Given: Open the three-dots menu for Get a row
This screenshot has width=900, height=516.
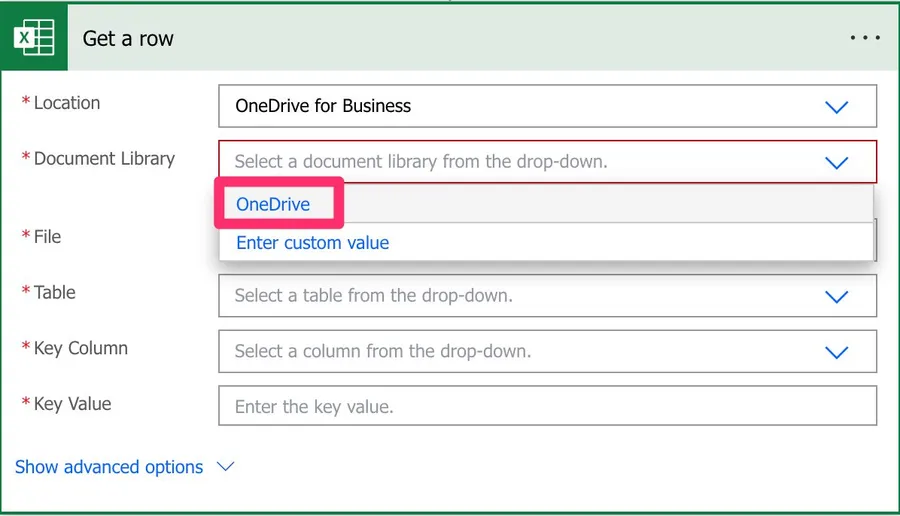Looking at the screenshot, I should (865, 38).
